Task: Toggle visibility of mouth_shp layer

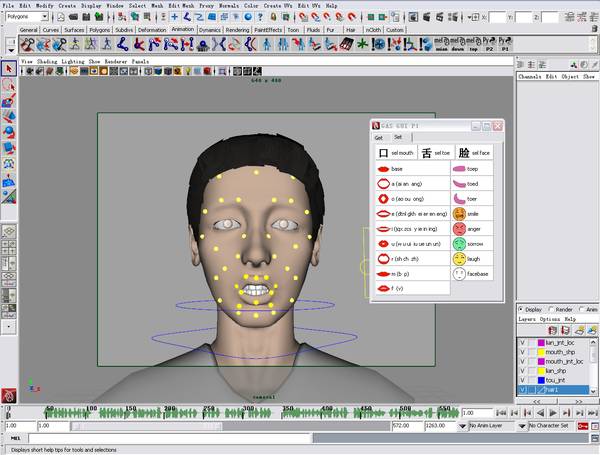Action: tap(522, 352)
